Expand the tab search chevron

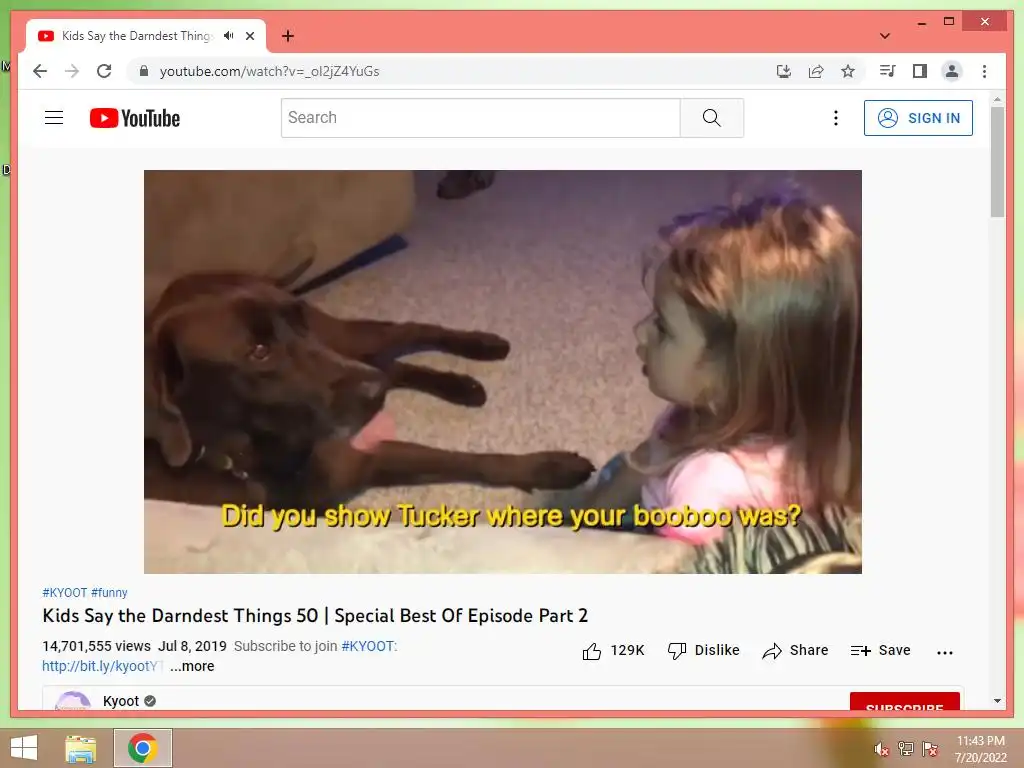(884, 36)
